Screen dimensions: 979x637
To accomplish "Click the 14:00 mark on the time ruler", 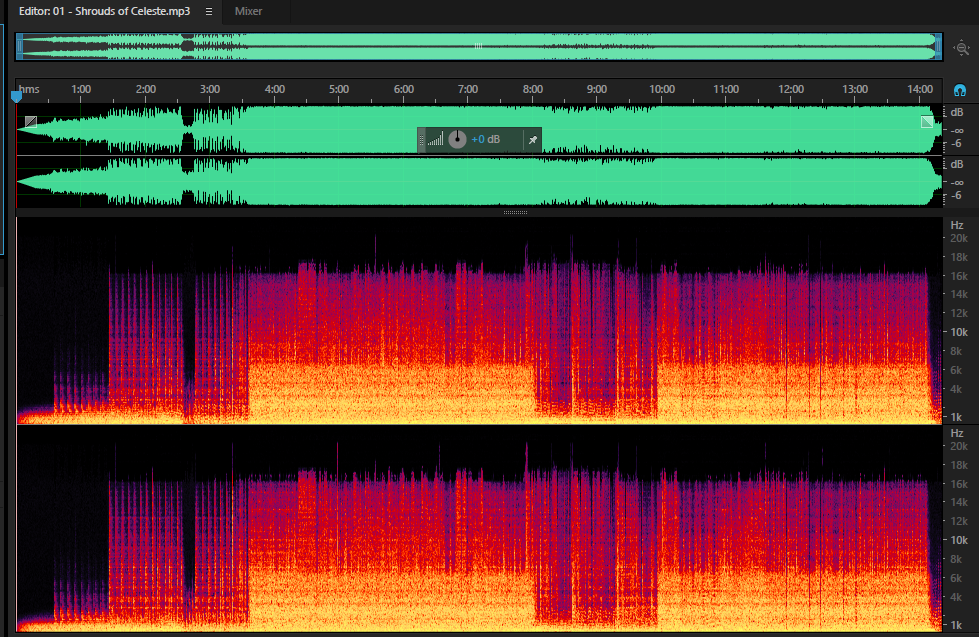I will (920, 89).
